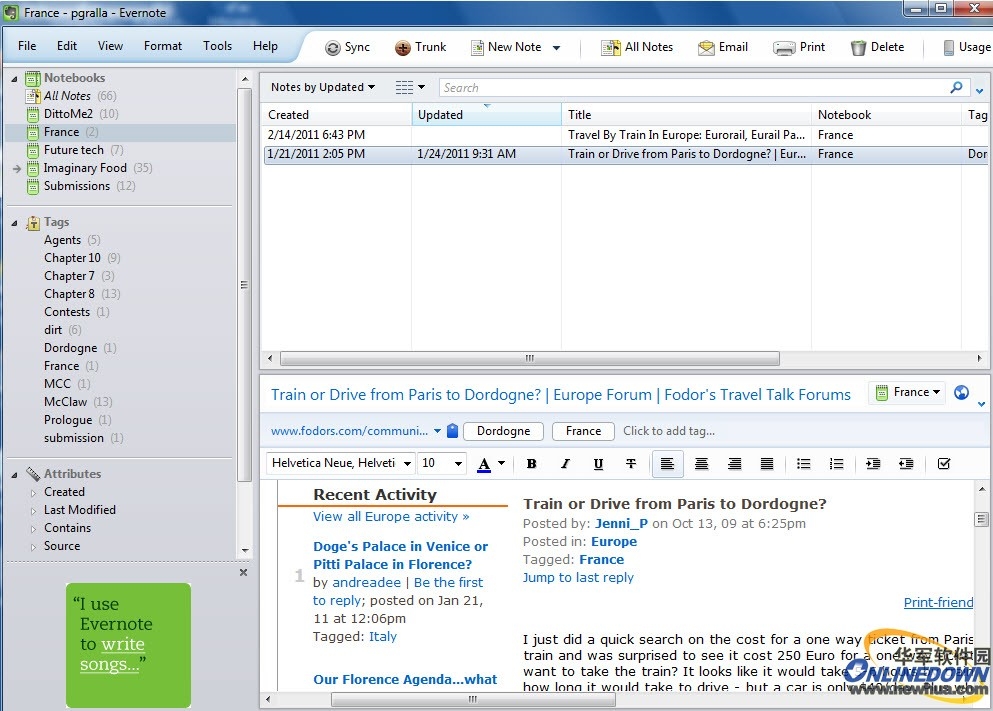Justify the text
The width and height of the screenshot is (993, 711).
click(766, 464)
